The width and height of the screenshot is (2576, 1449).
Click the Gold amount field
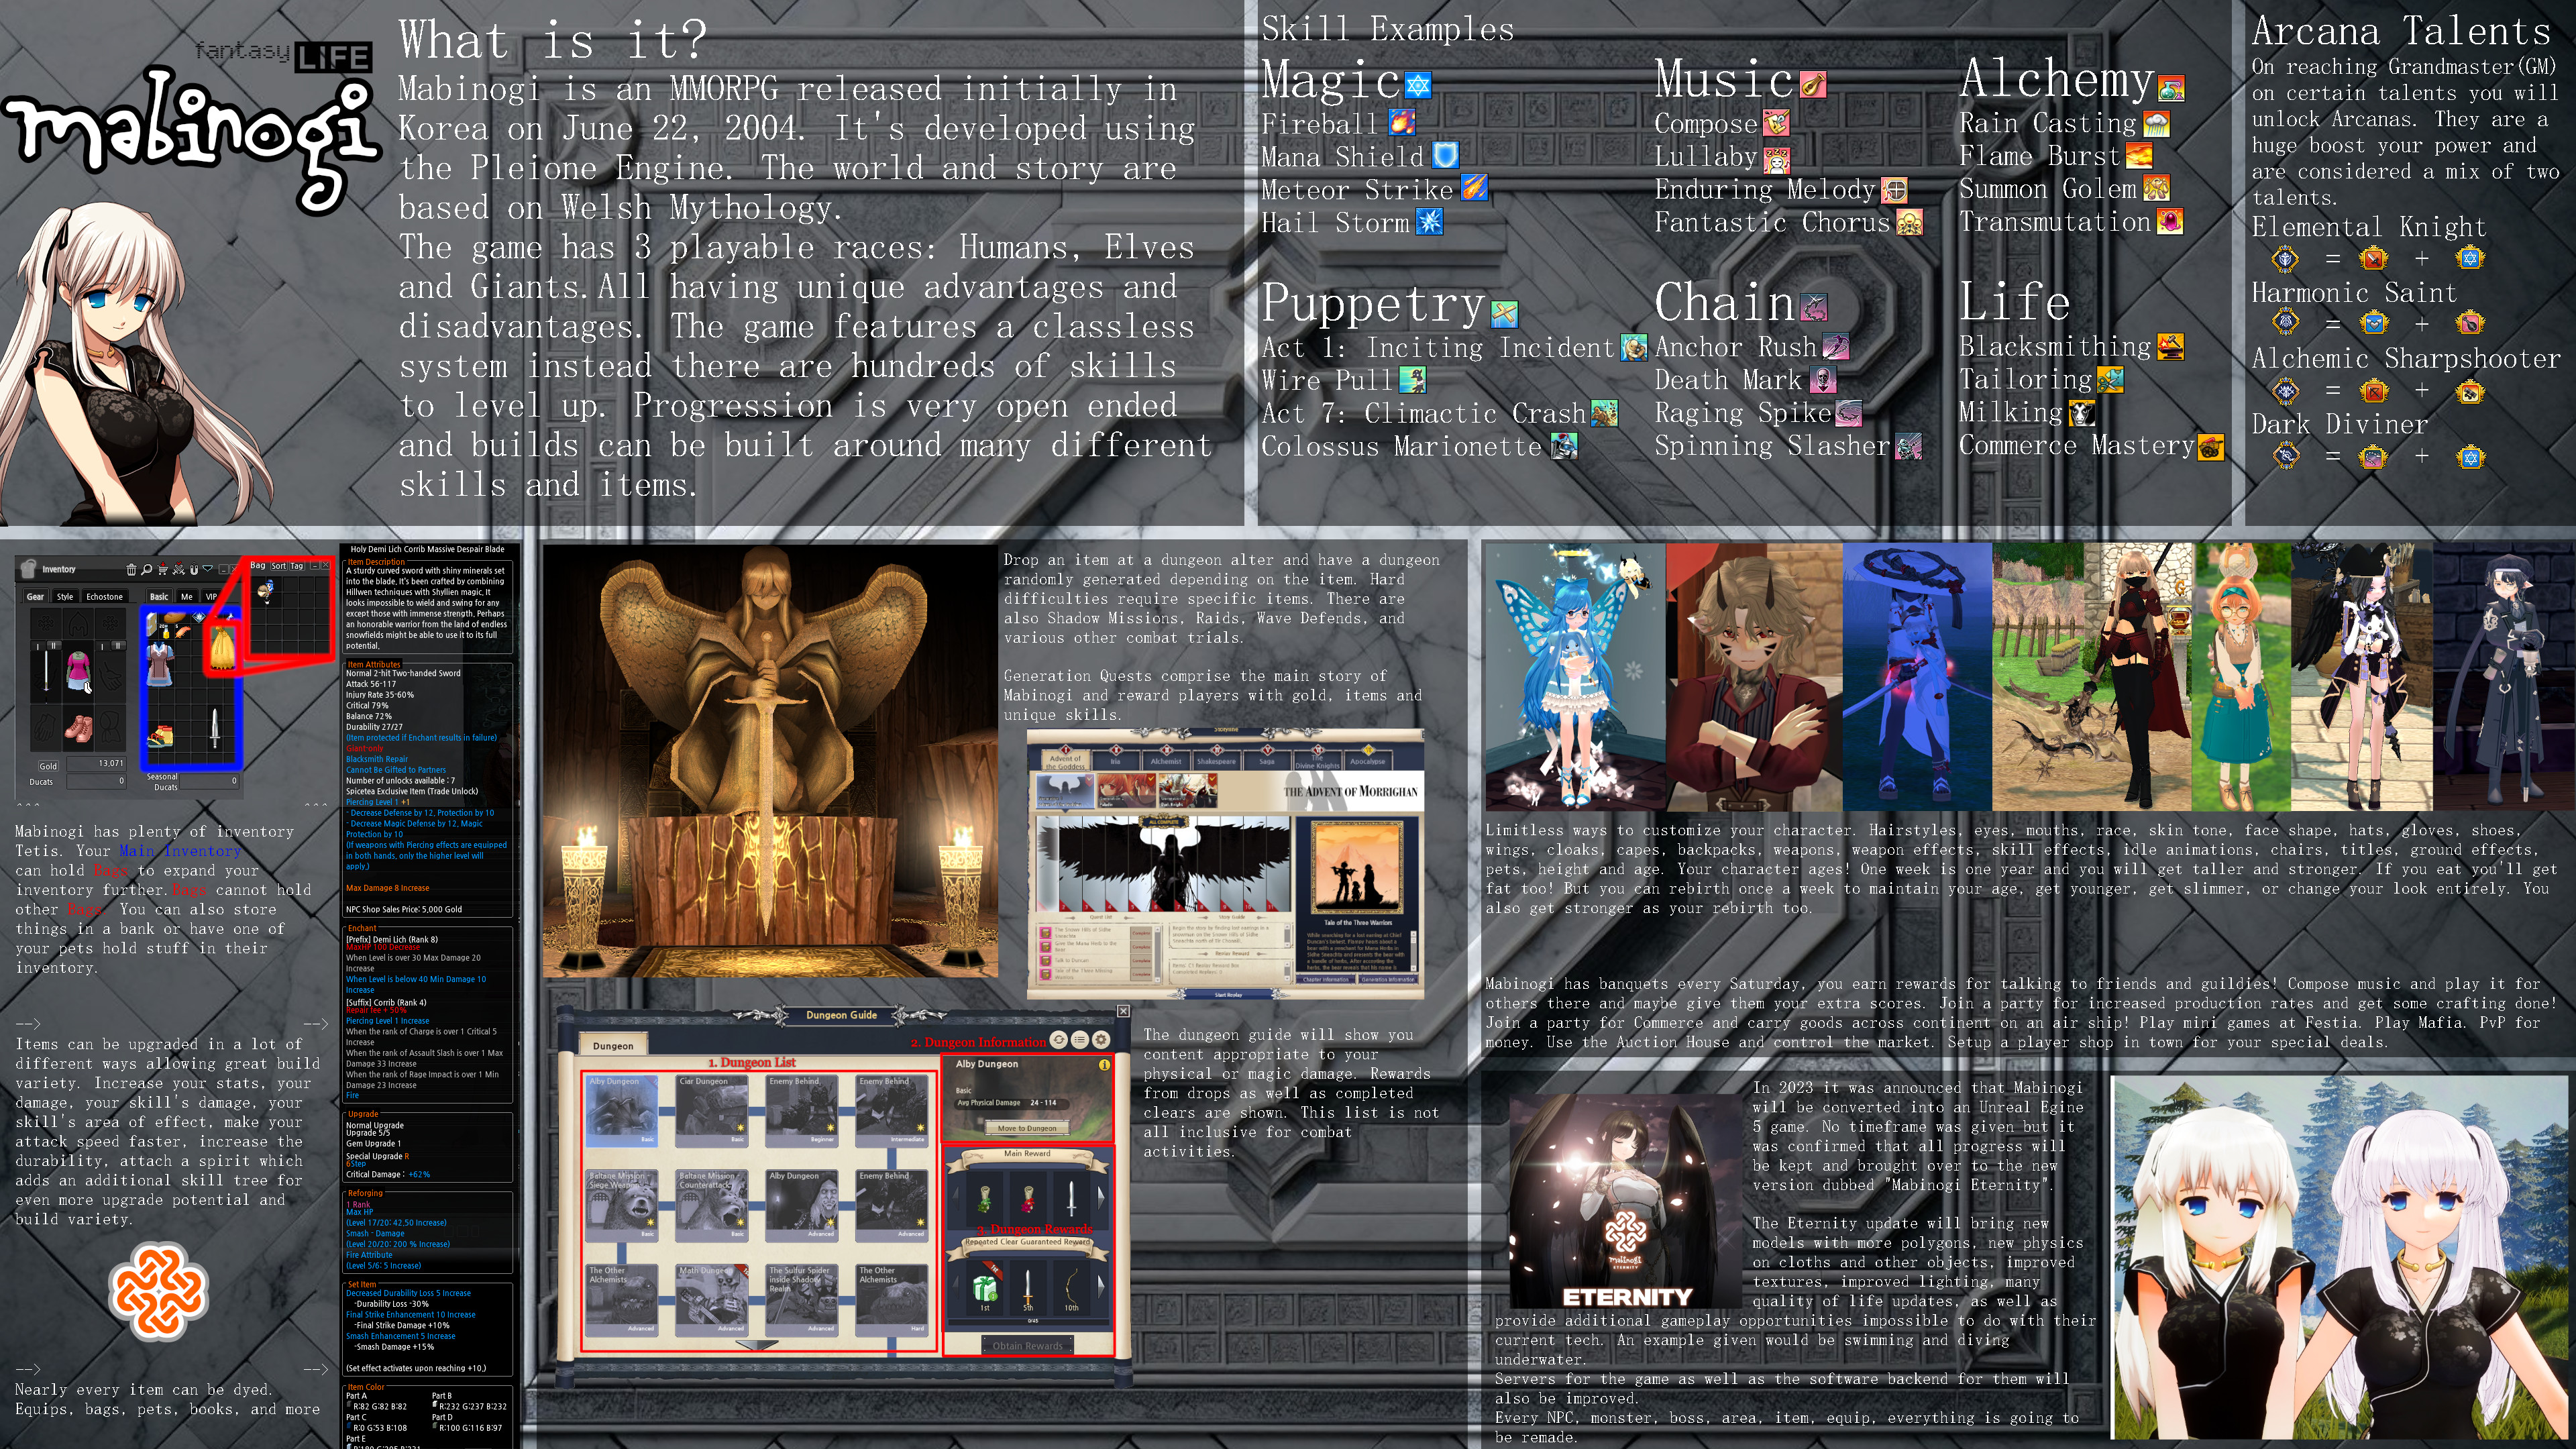click(97, 765)
